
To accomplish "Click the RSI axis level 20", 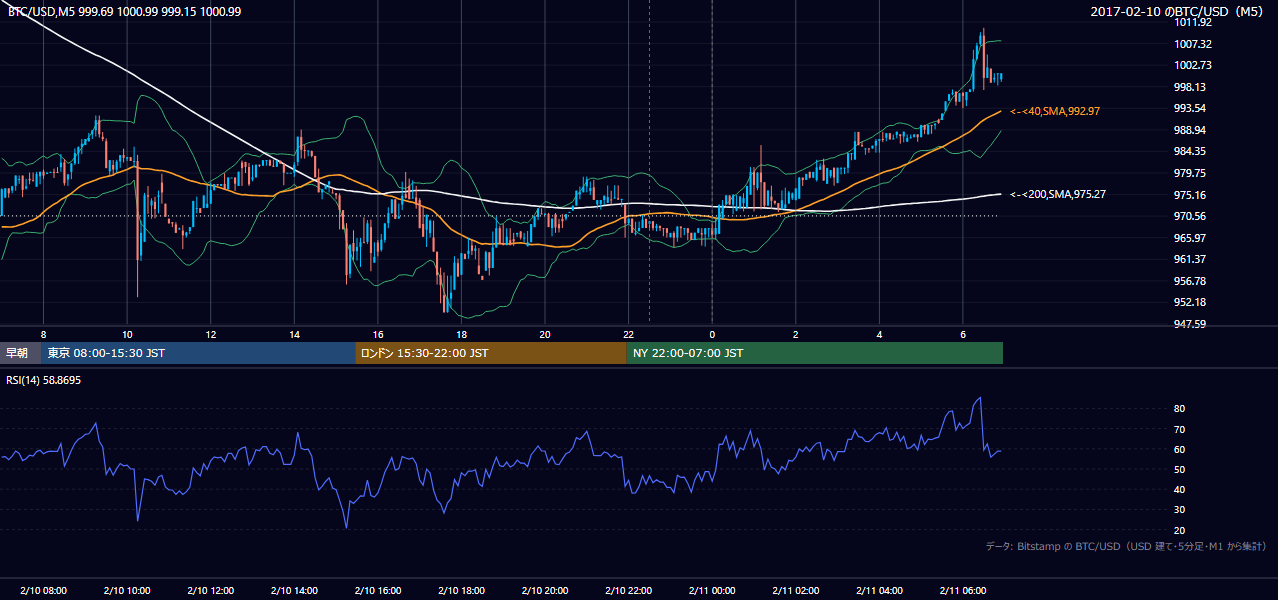I will (x=1180, y=530).
